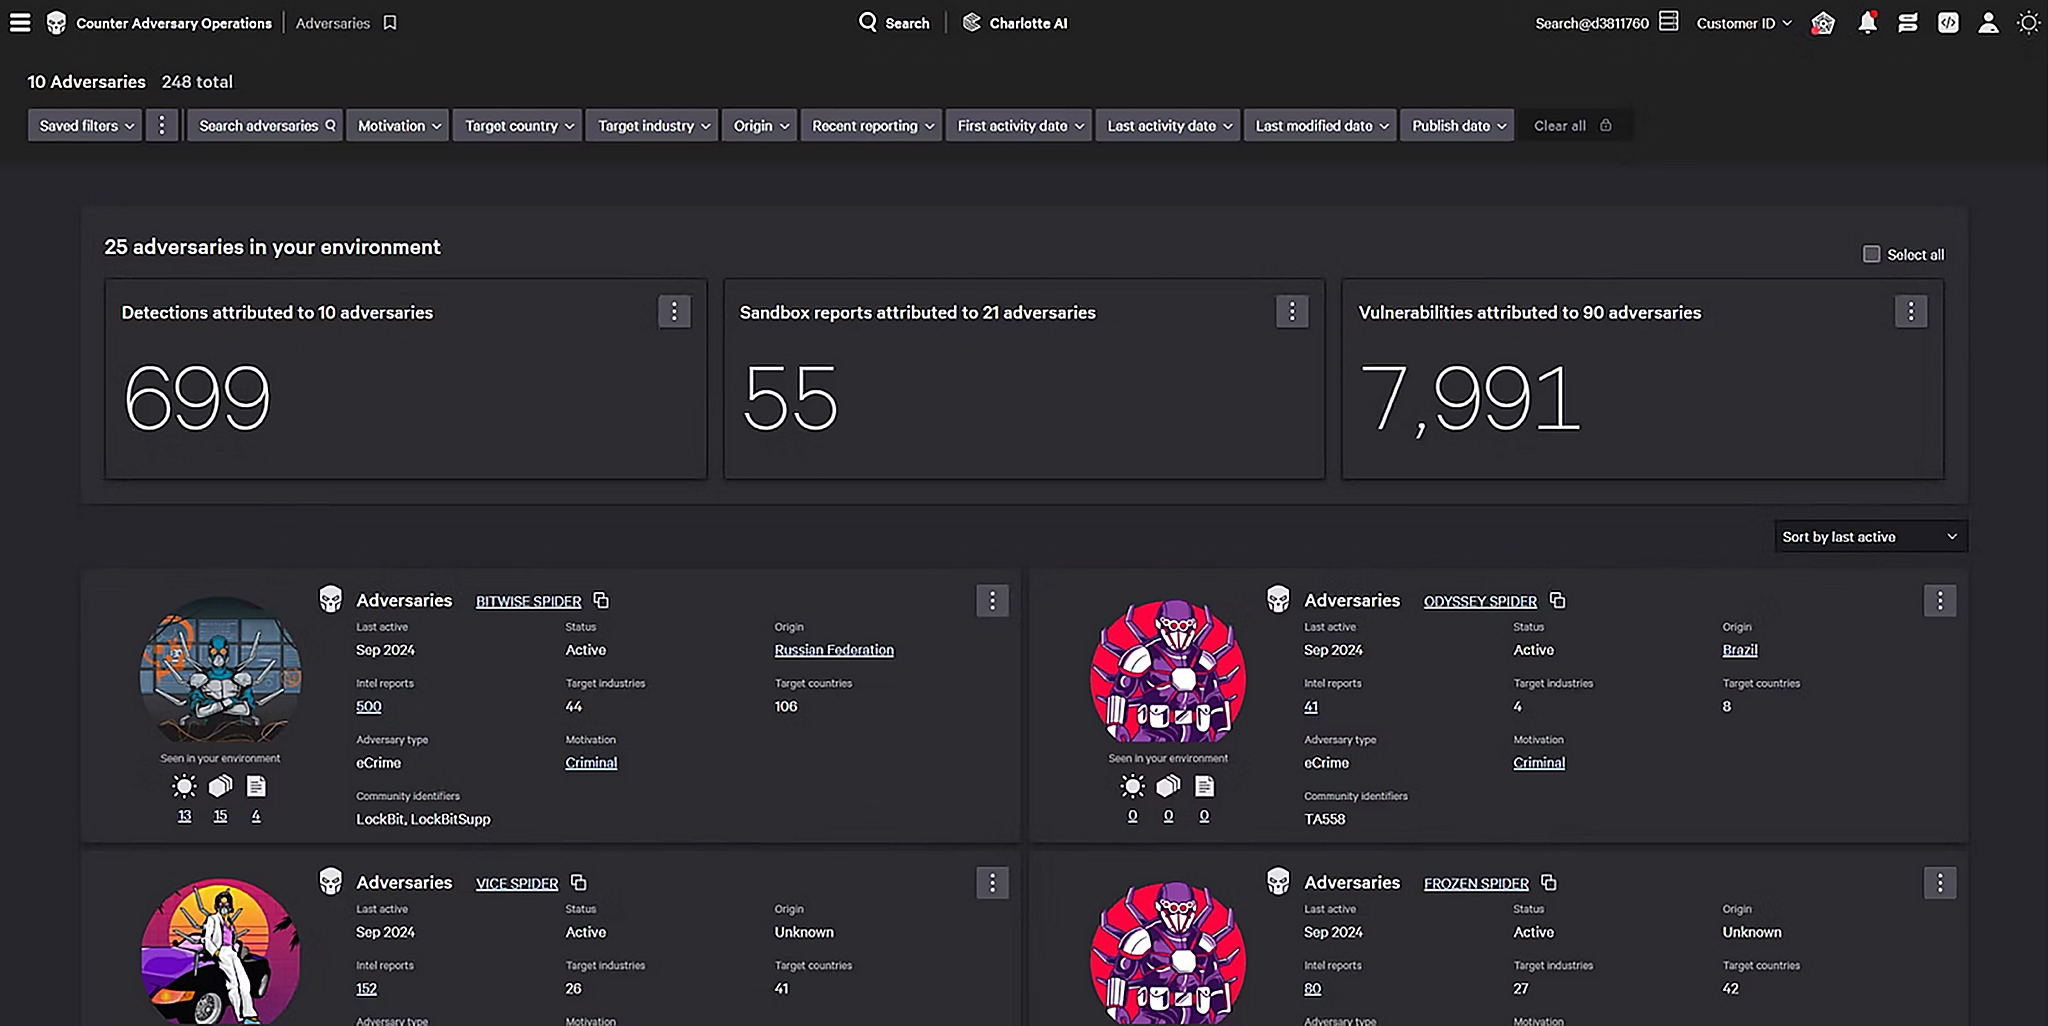Screen dimensions: 2048x1026
Task: Click BITWISE SPIDER detections sun icon
Action: click(184, 786)
